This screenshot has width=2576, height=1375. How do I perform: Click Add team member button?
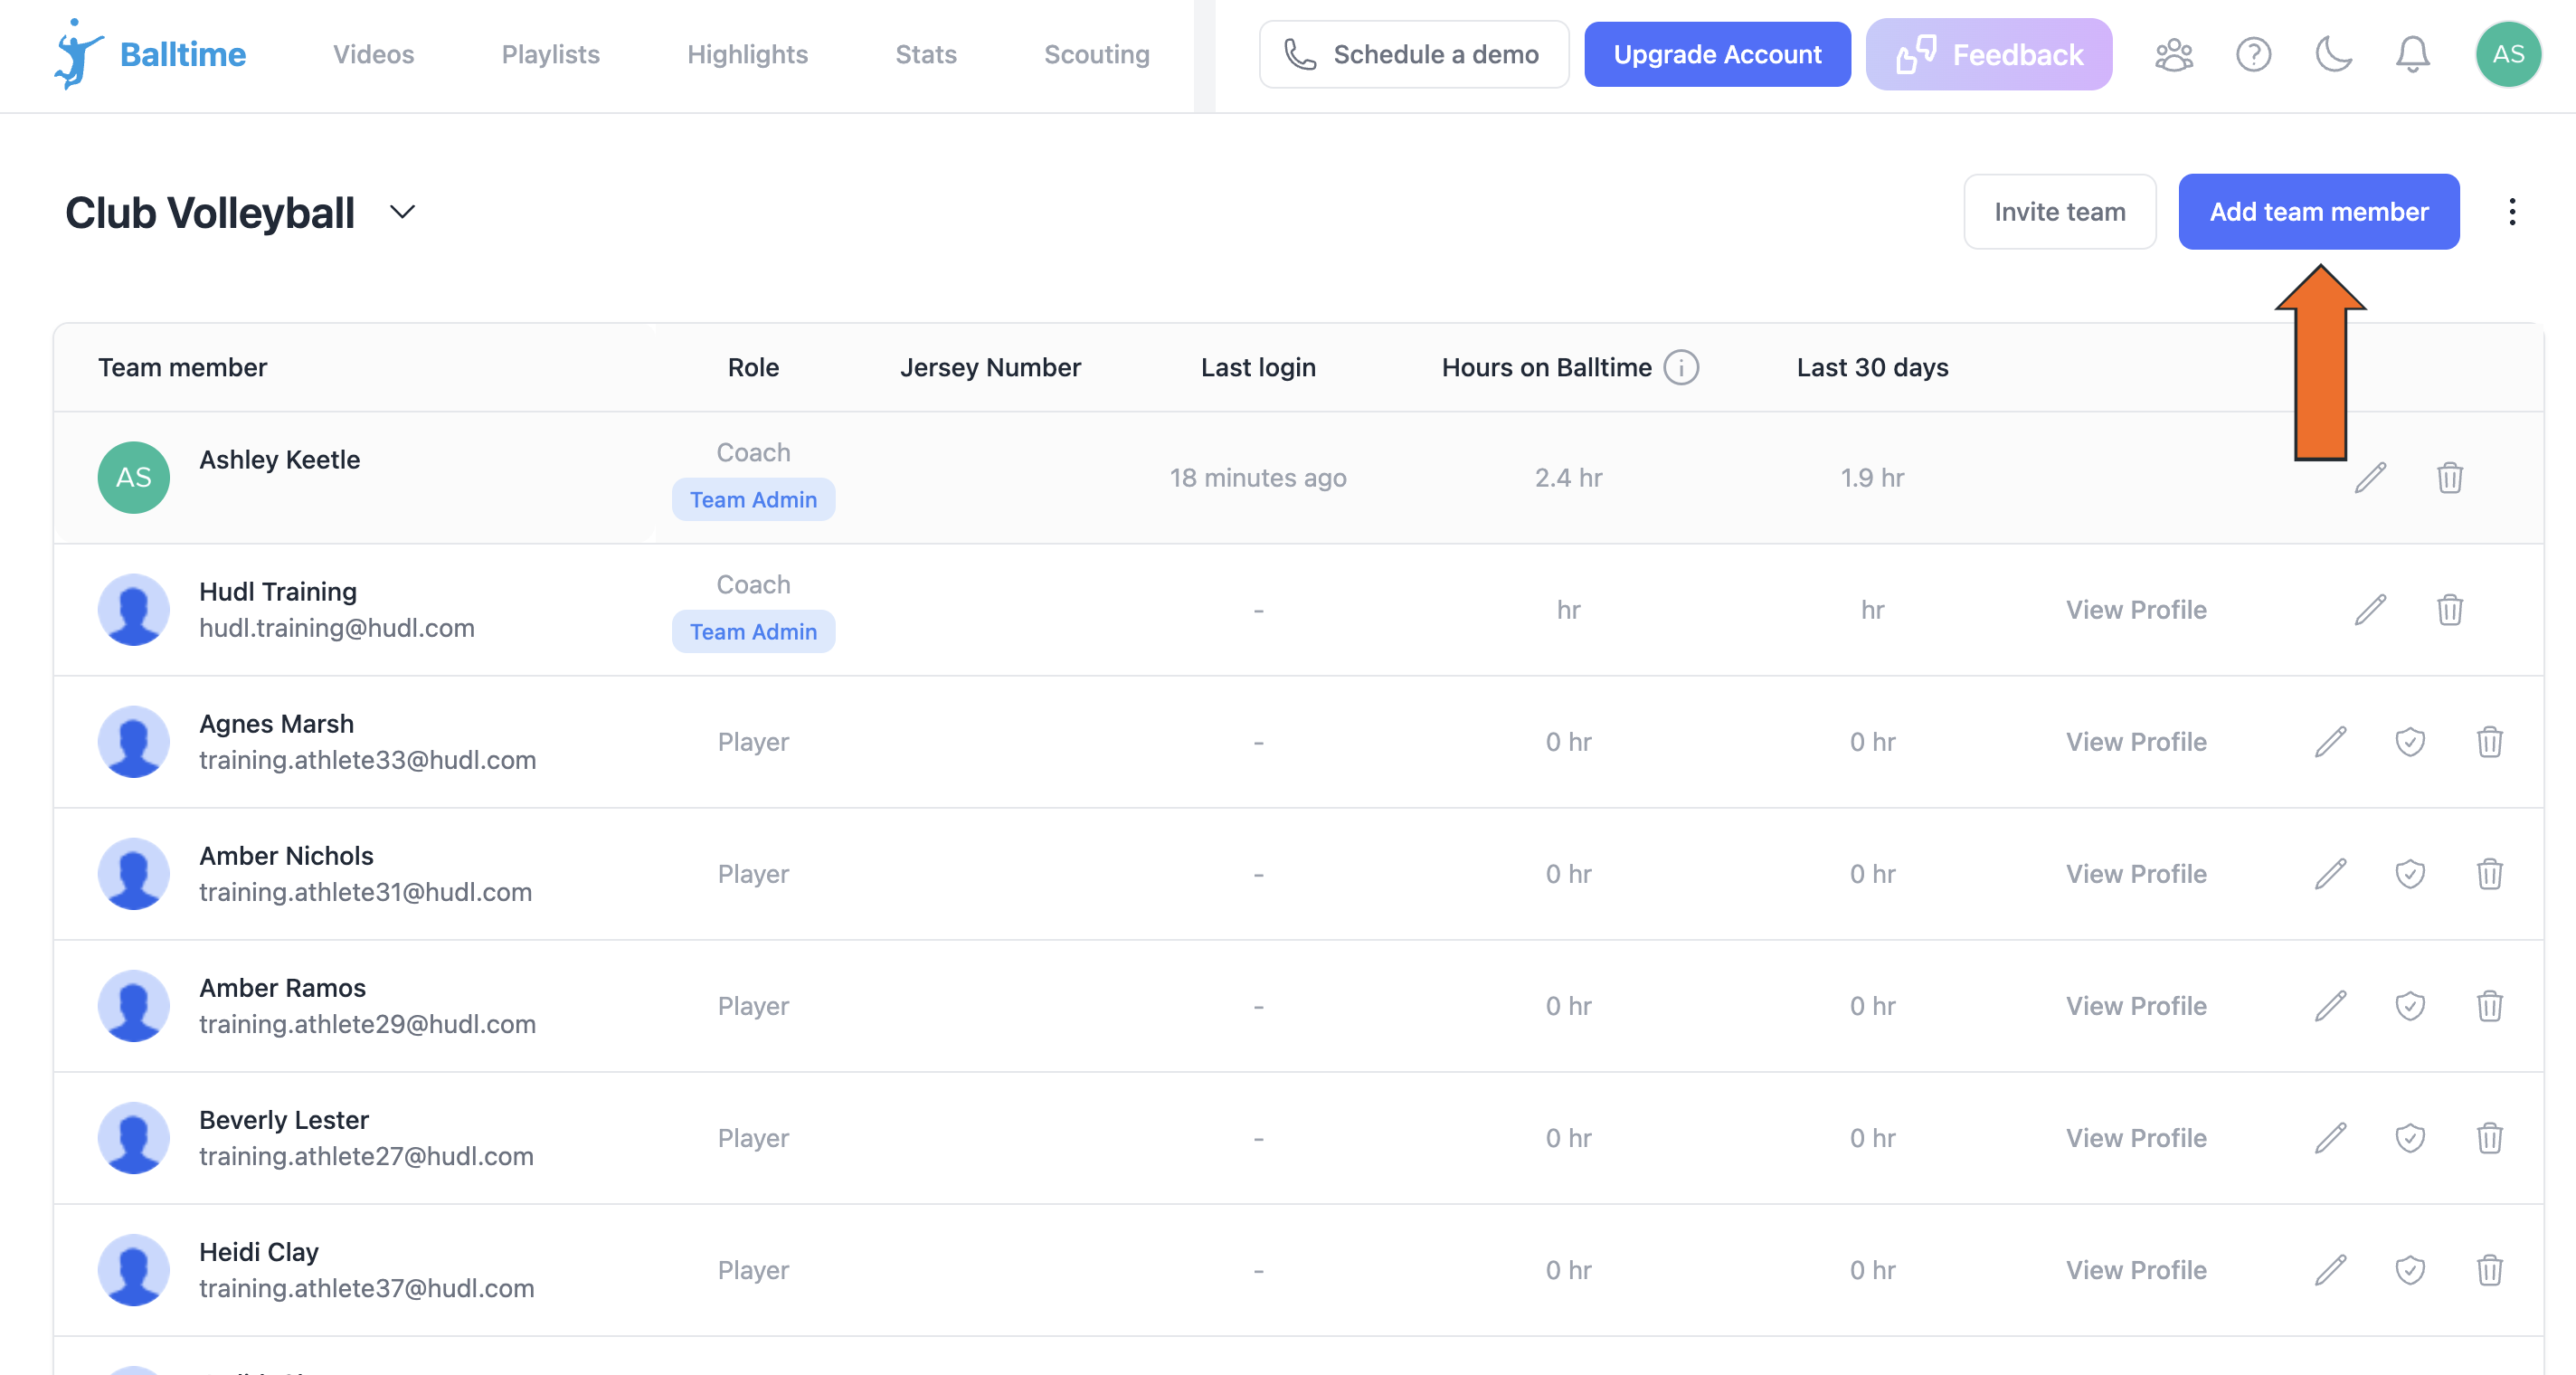(2319, 212)
